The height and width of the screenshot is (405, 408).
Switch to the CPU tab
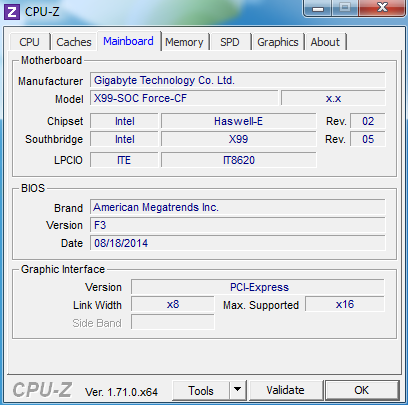coord(30,42)
